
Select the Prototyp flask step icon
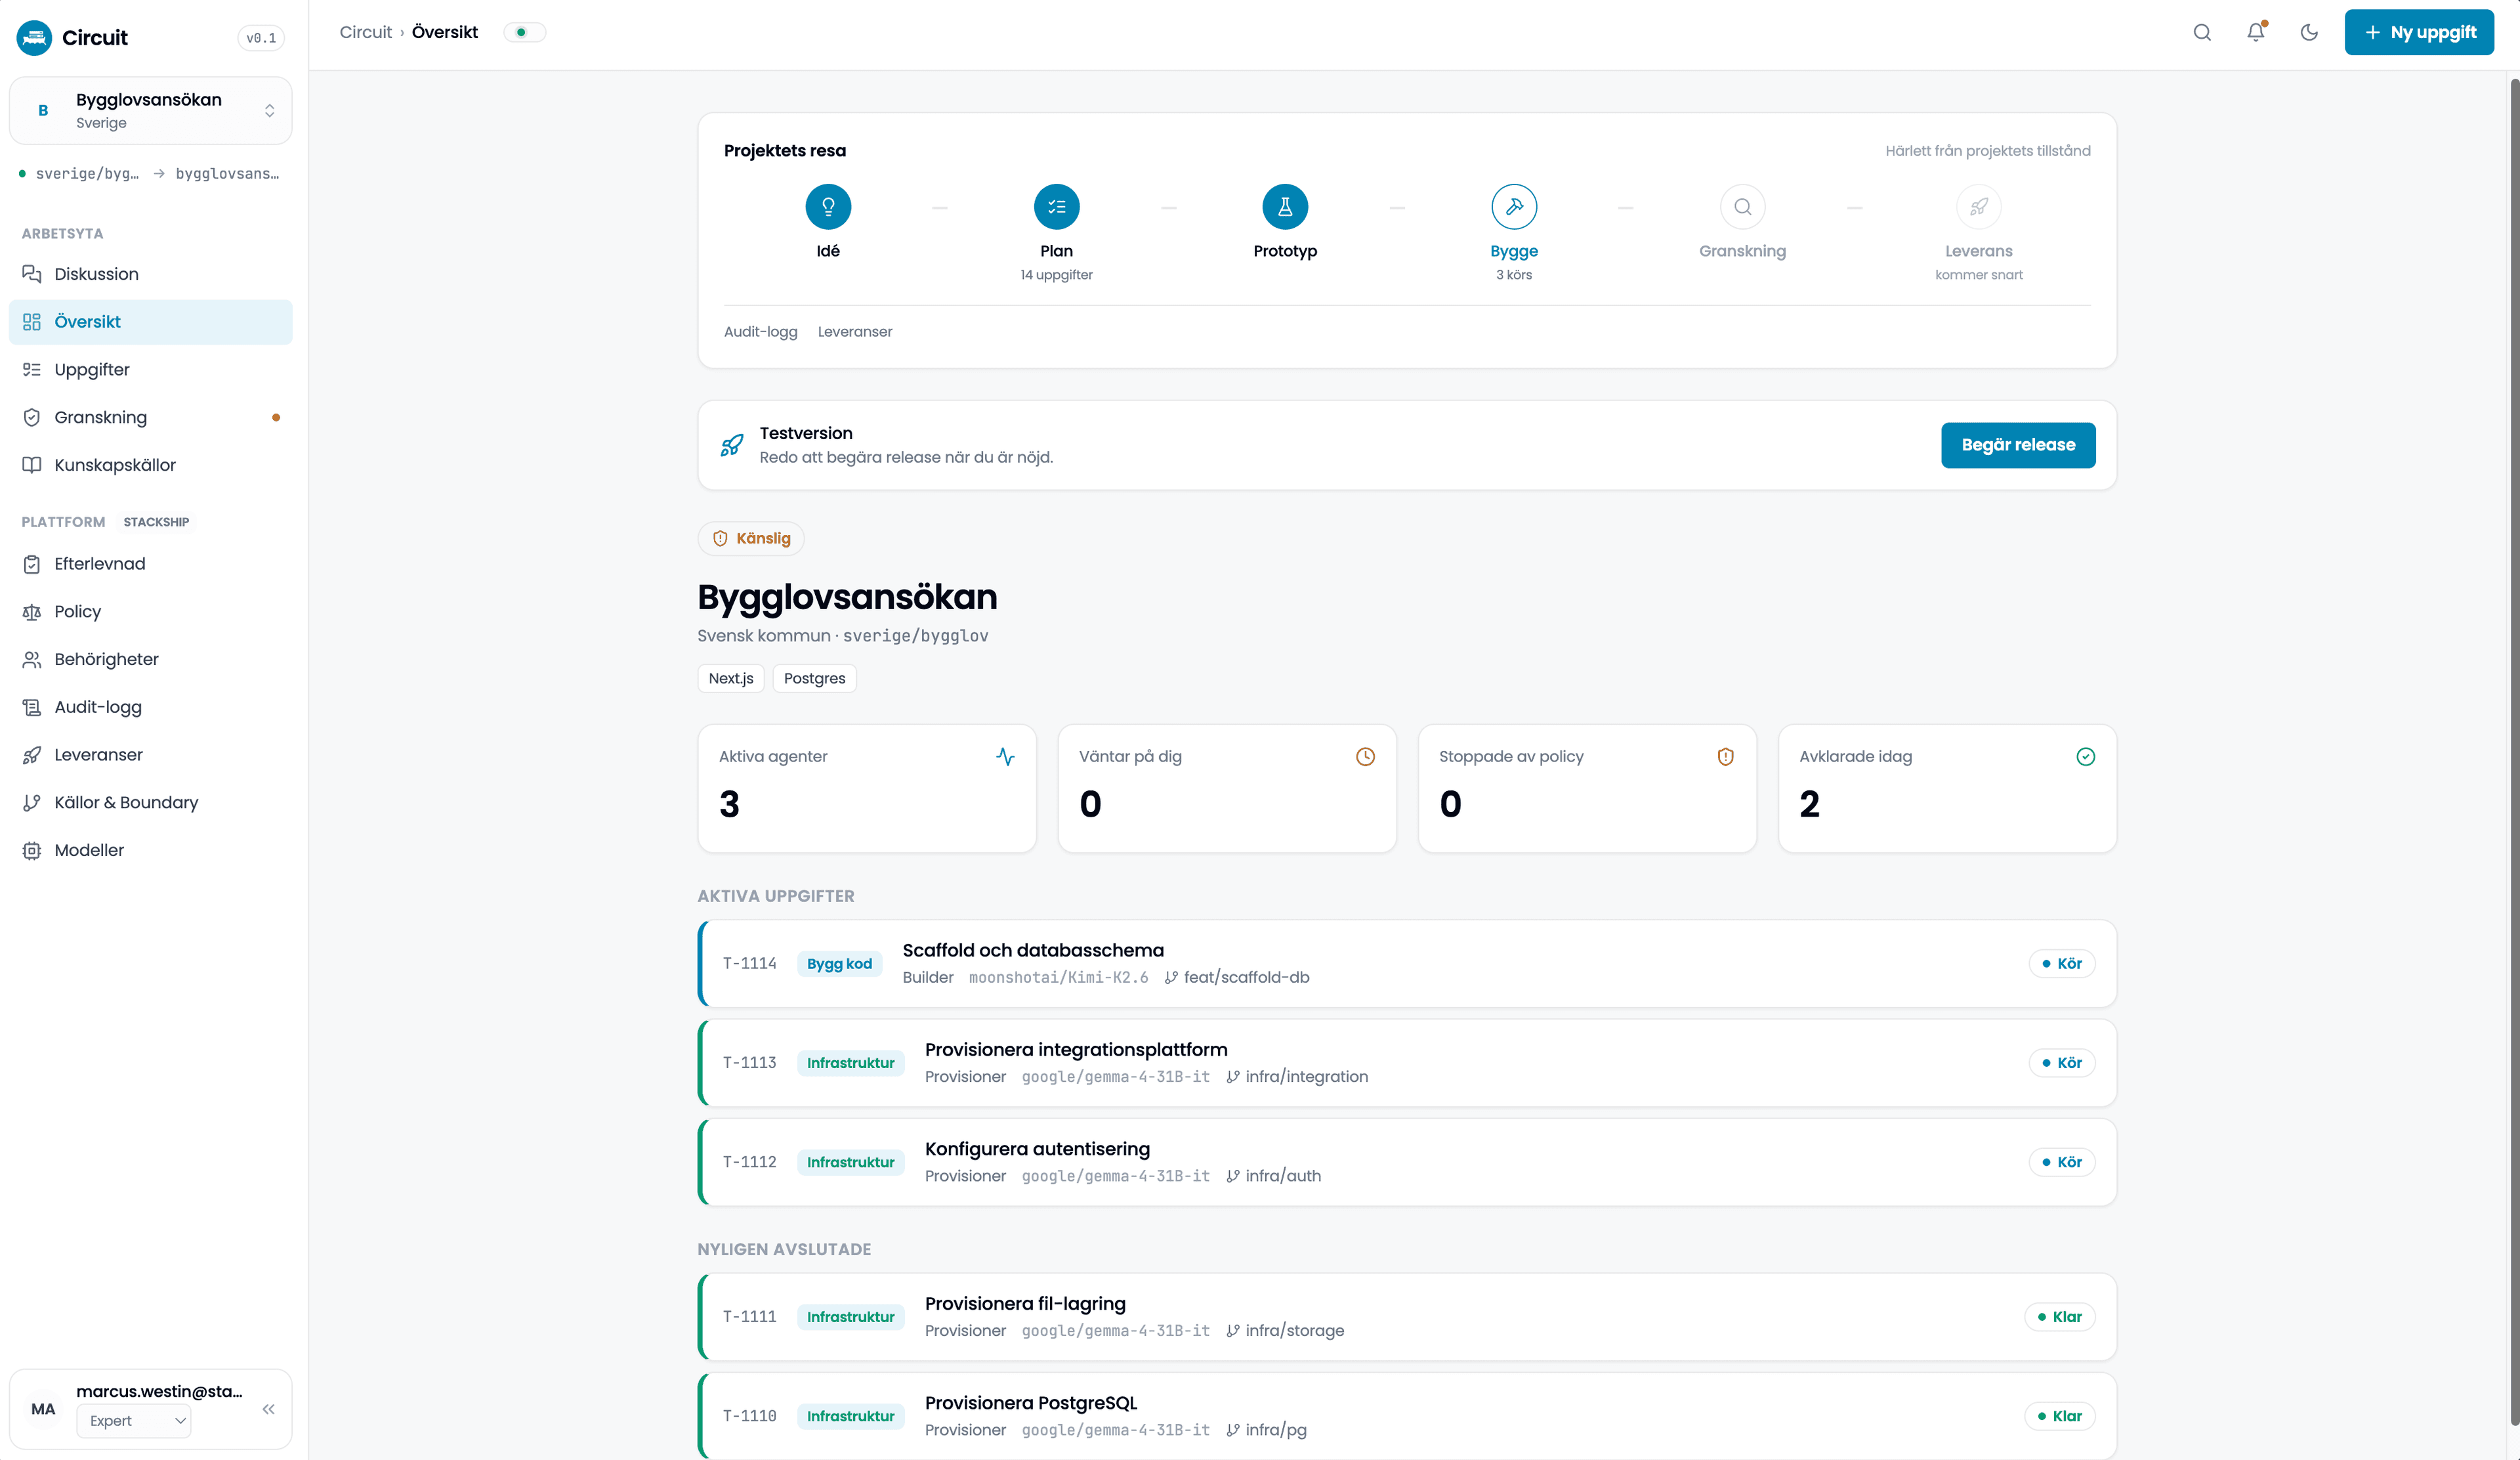pos(1285,207)
